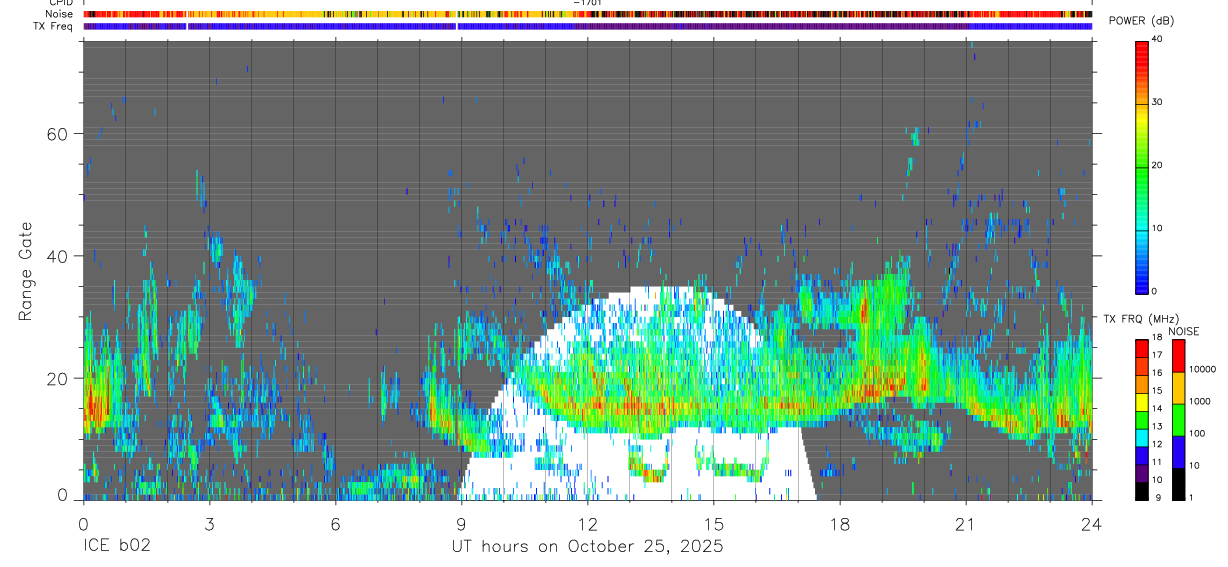1228x567 pixels.
Task: Click the "TX Freq" row label at top left
Action: [x=55, y=26]
